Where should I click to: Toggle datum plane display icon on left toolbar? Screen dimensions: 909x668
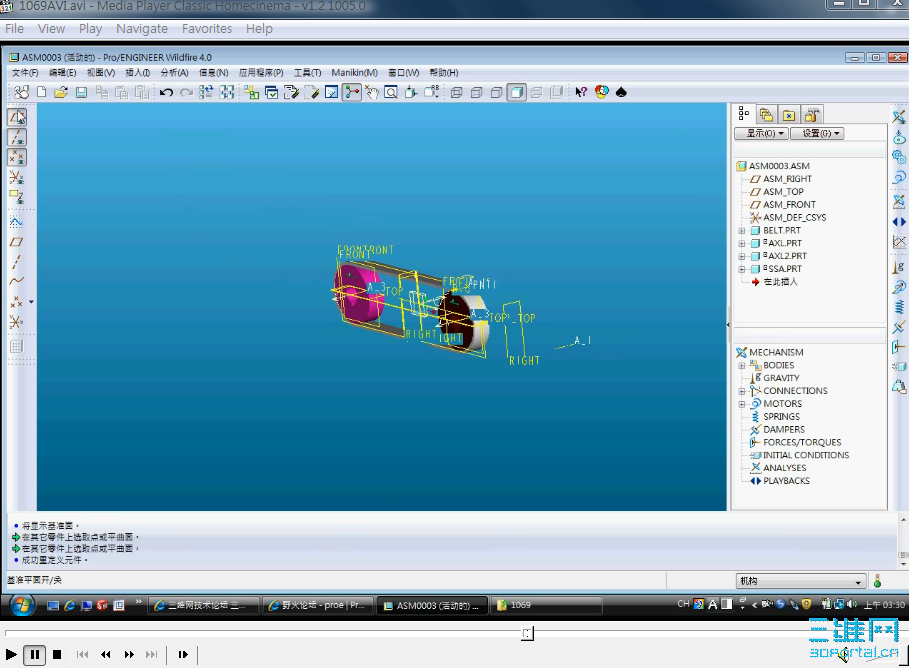tap(17, 117)
